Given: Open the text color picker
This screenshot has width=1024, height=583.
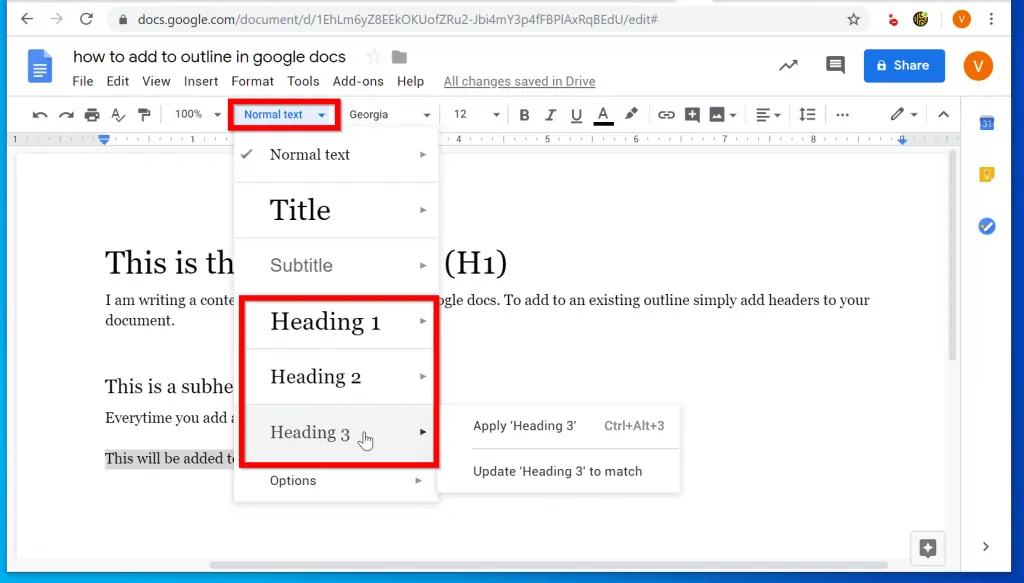Looking at the screenshot, I should coord(603,115).
